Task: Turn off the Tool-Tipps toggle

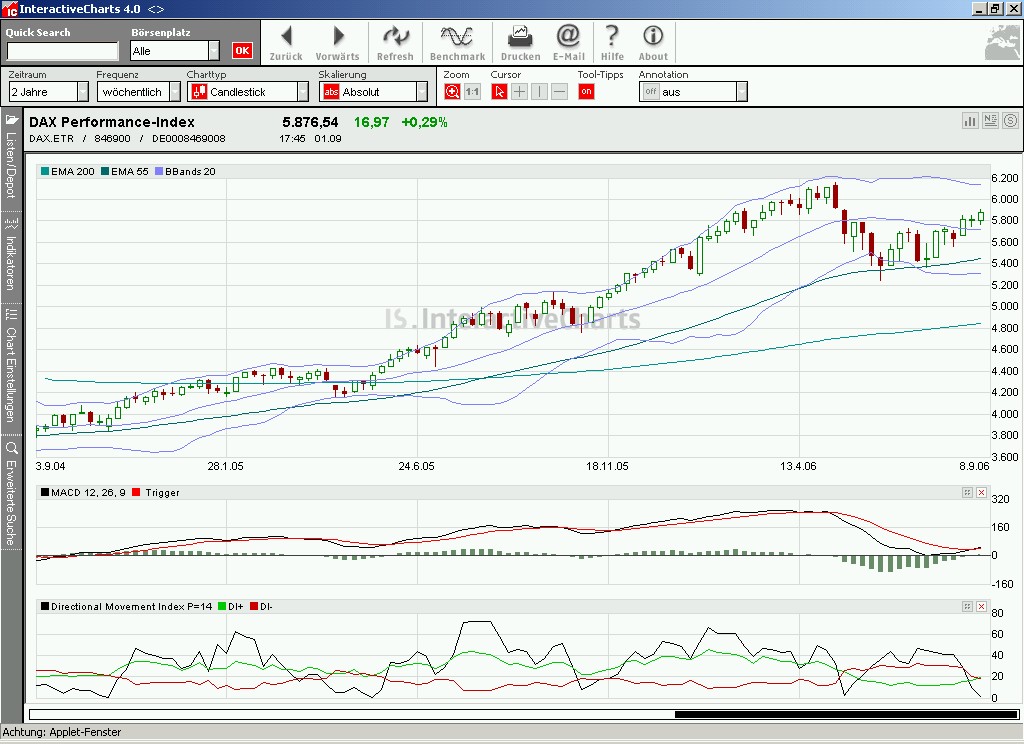Action: coord(586,91)
